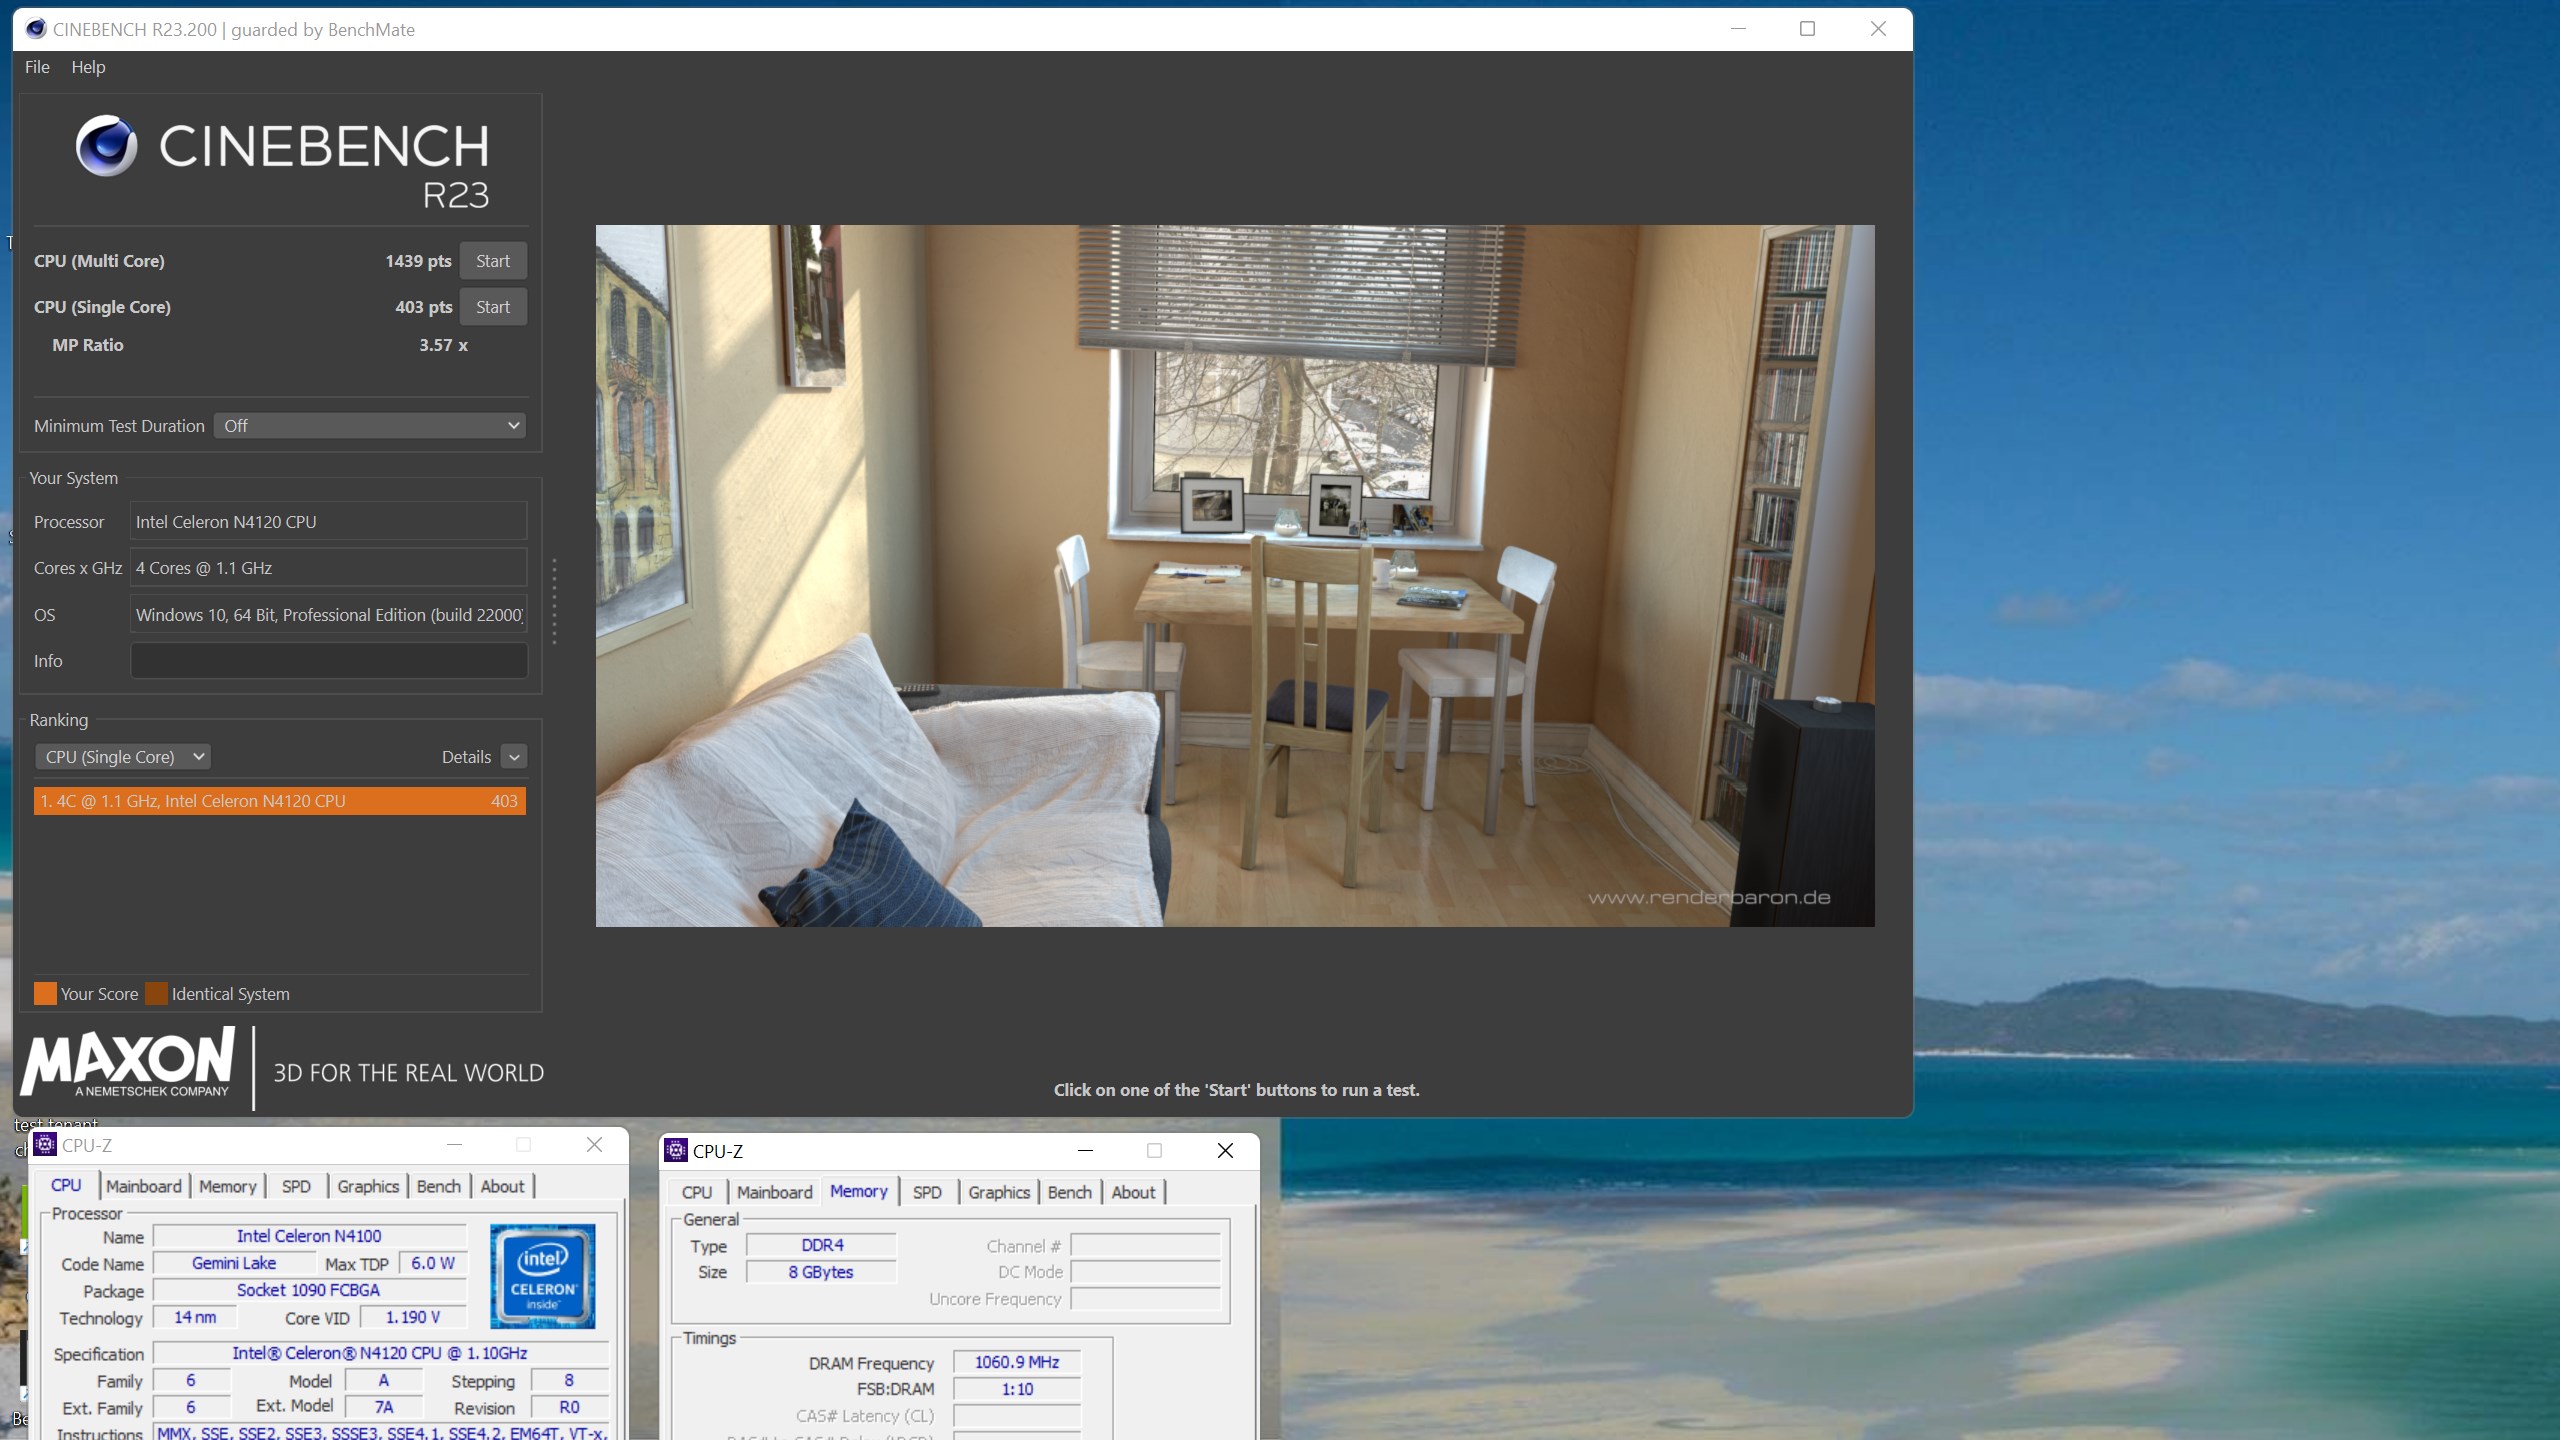Click the brown Identical System legend swatch

tap(156, 994)
